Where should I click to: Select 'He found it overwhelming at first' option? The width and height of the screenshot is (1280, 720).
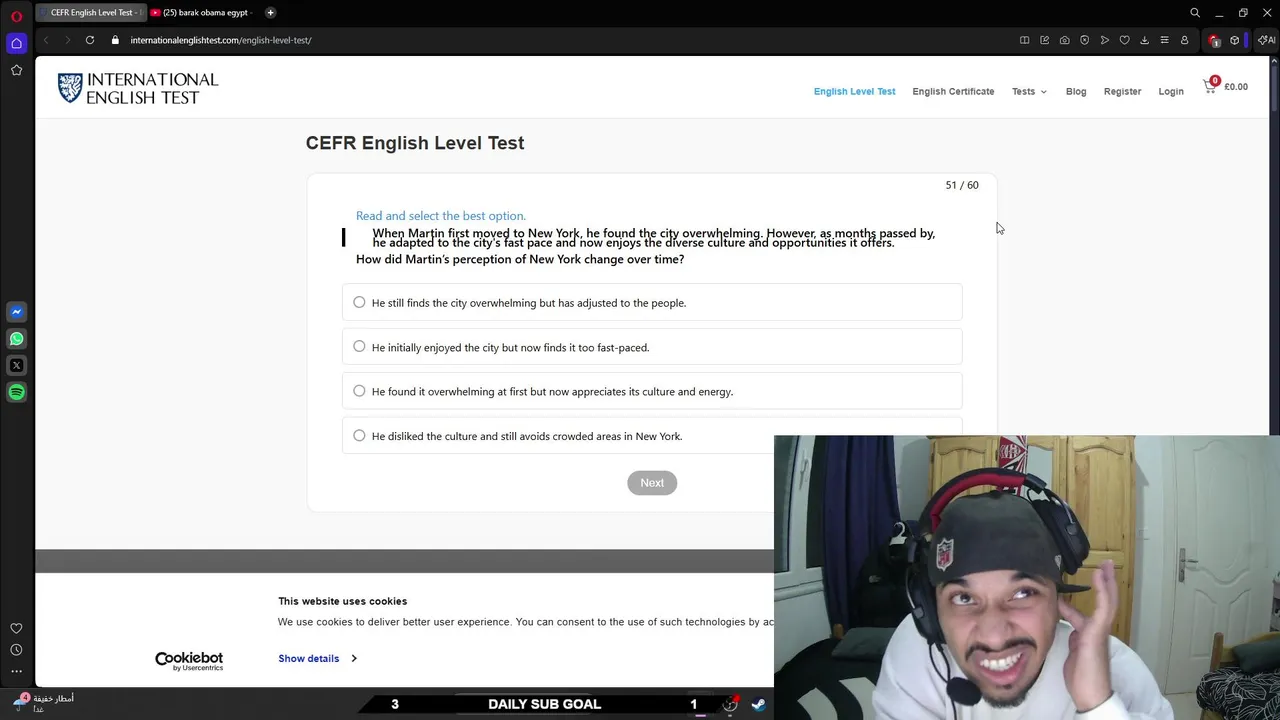[x=652, y=391]
